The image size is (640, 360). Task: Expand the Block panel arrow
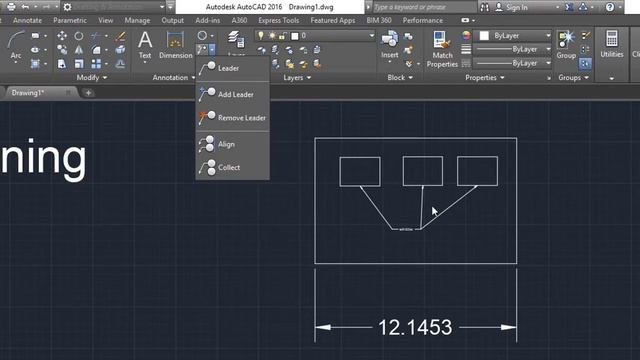411,78
